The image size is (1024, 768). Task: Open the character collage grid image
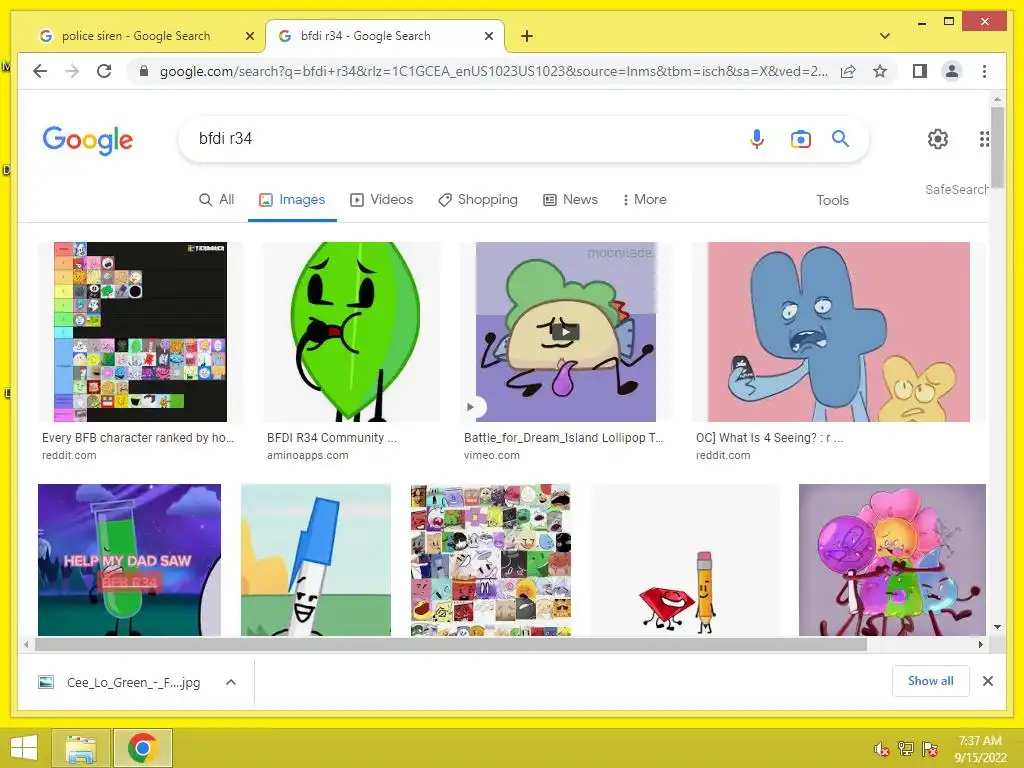click(x=491, y=560)
